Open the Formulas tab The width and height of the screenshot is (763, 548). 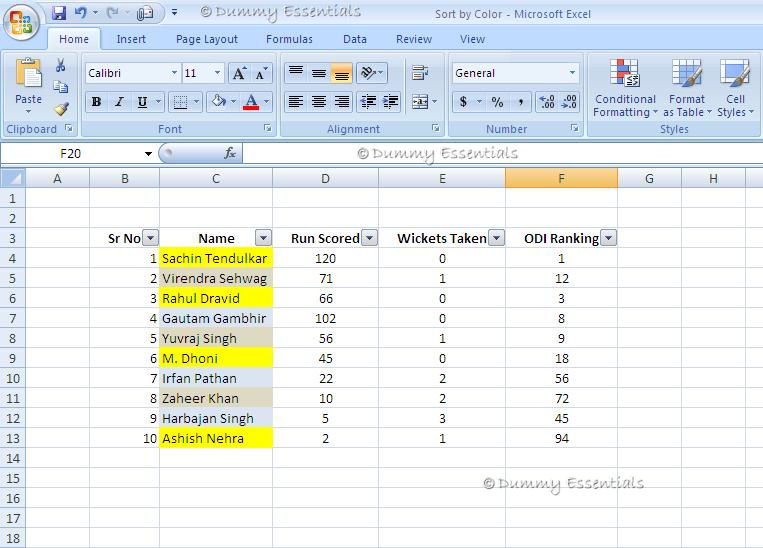click(x=289, y=39)
